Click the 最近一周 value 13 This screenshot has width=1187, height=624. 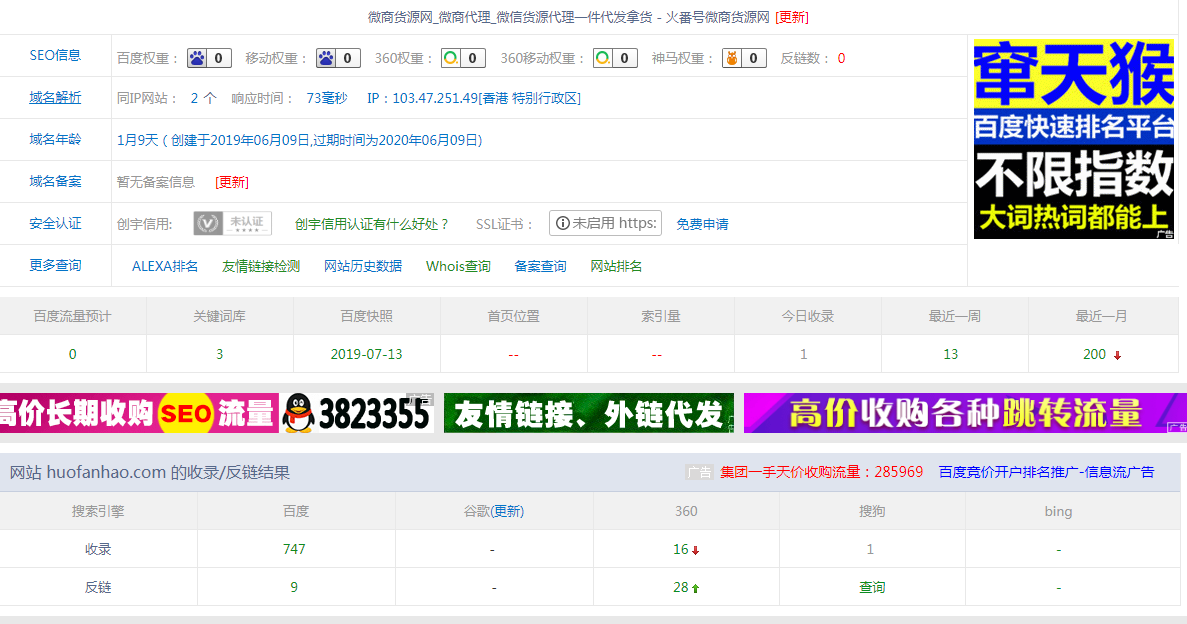[x=951, y=354]
